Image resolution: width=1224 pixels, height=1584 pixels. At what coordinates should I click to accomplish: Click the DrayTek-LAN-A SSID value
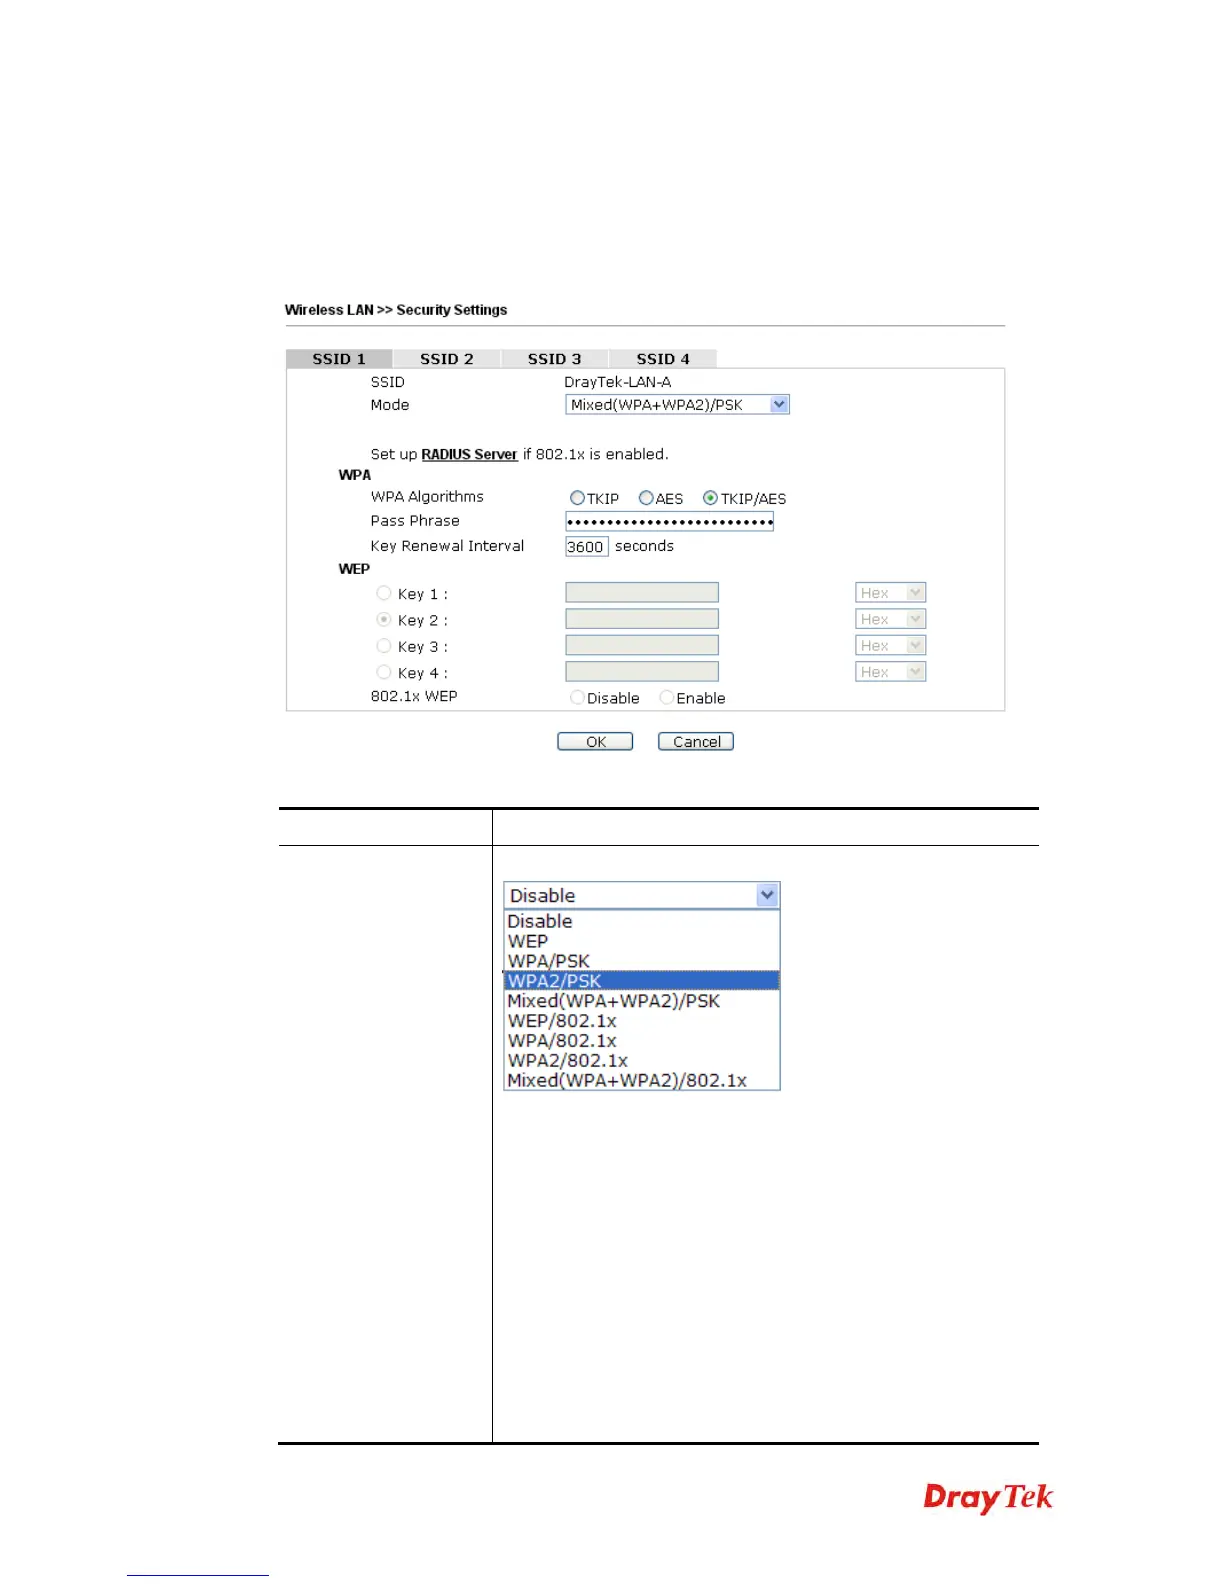tap(617, 382)
